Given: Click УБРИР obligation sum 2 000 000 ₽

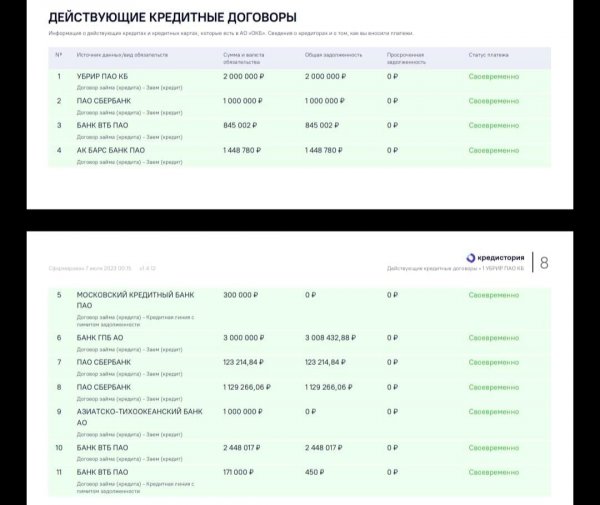Looking at the screenshot, I should (x=244, y=77).
